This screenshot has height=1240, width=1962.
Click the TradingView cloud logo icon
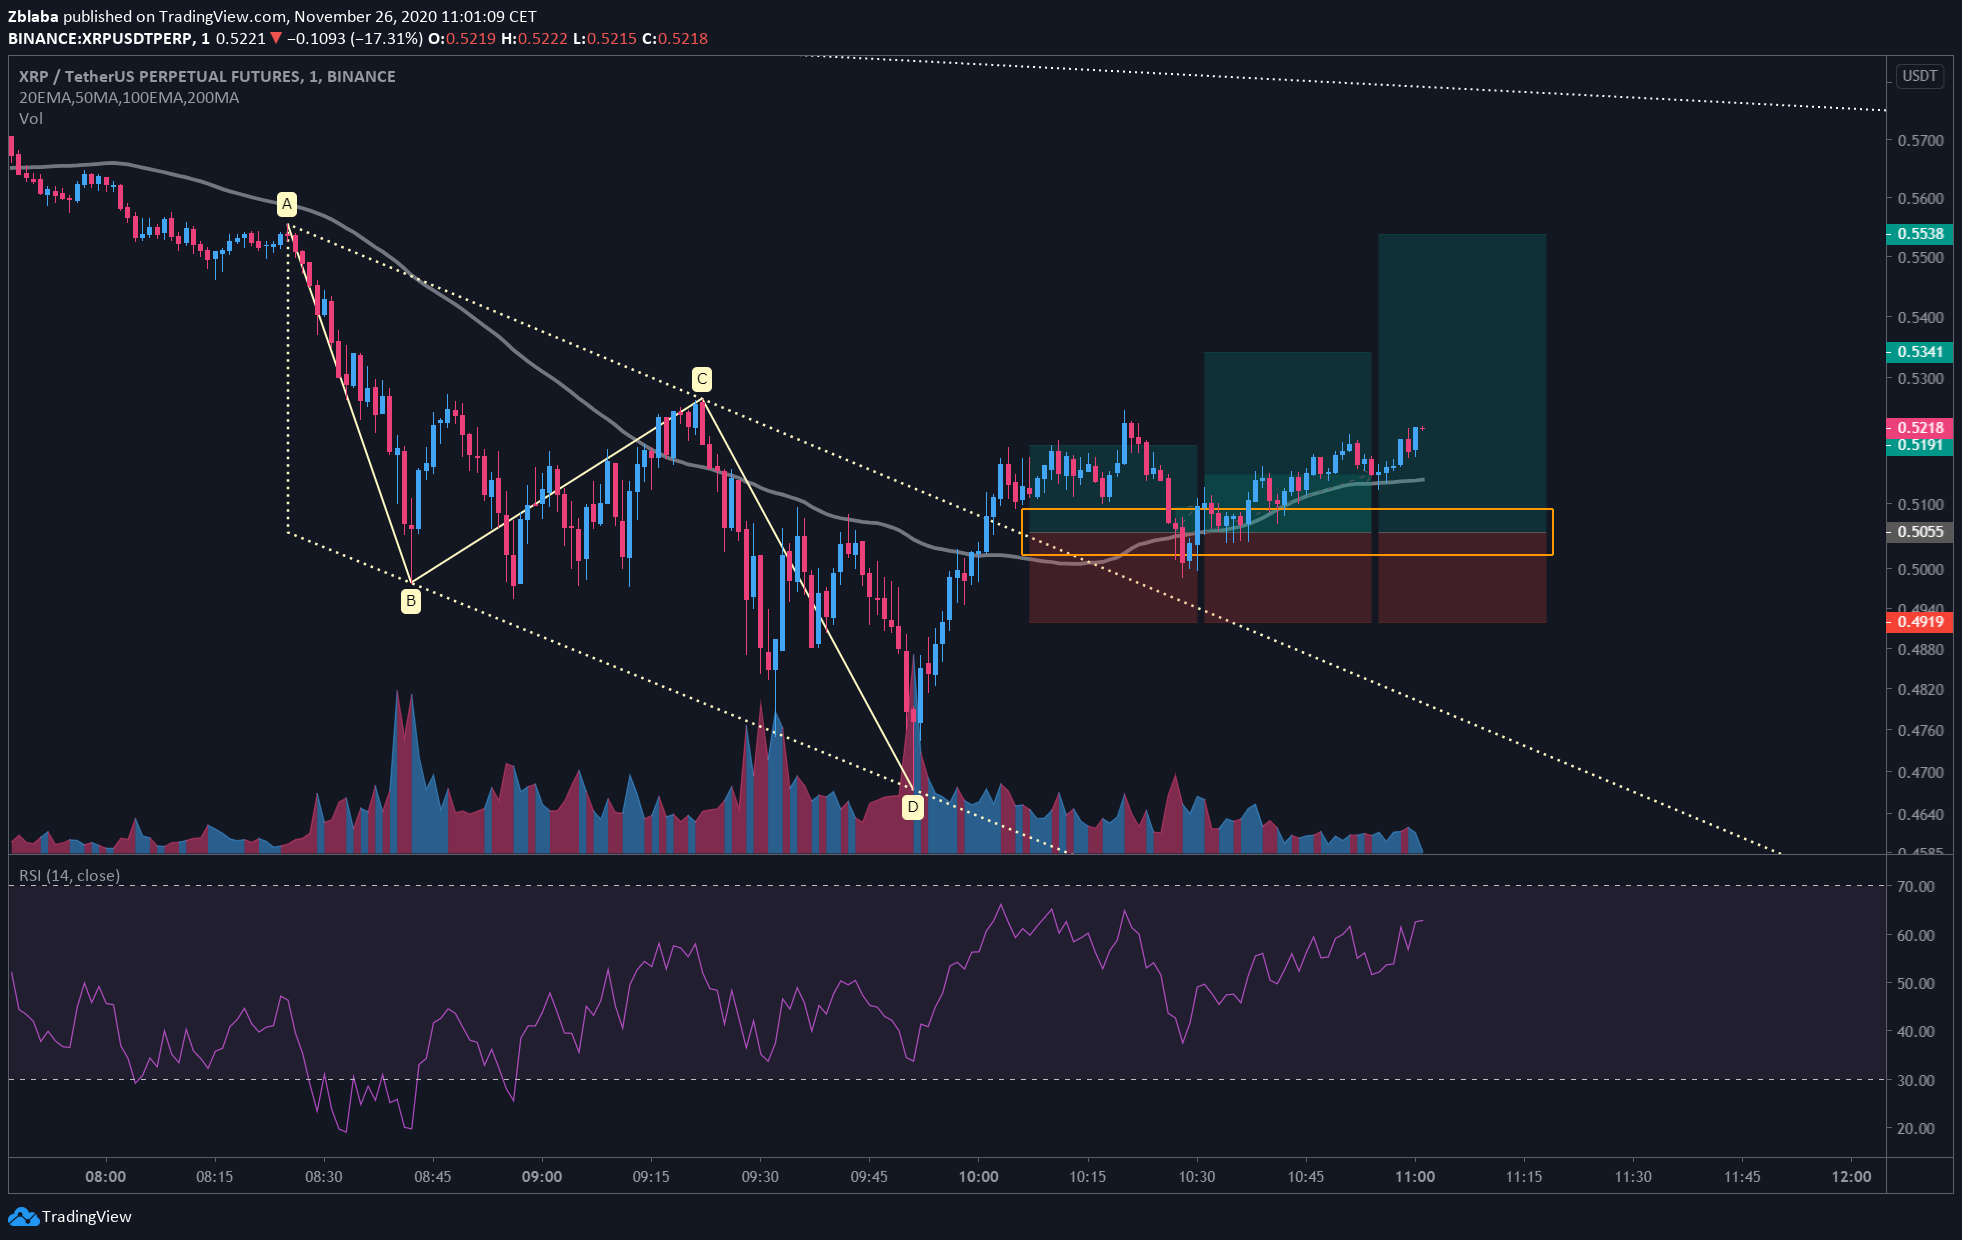[x=23, y=1217]
